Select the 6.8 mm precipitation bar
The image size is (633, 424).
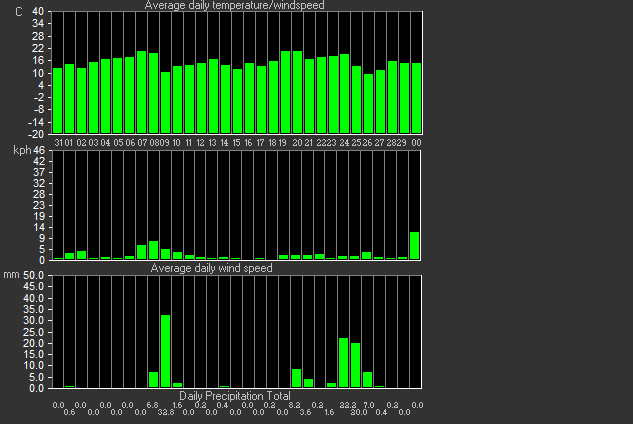[153, 380]
